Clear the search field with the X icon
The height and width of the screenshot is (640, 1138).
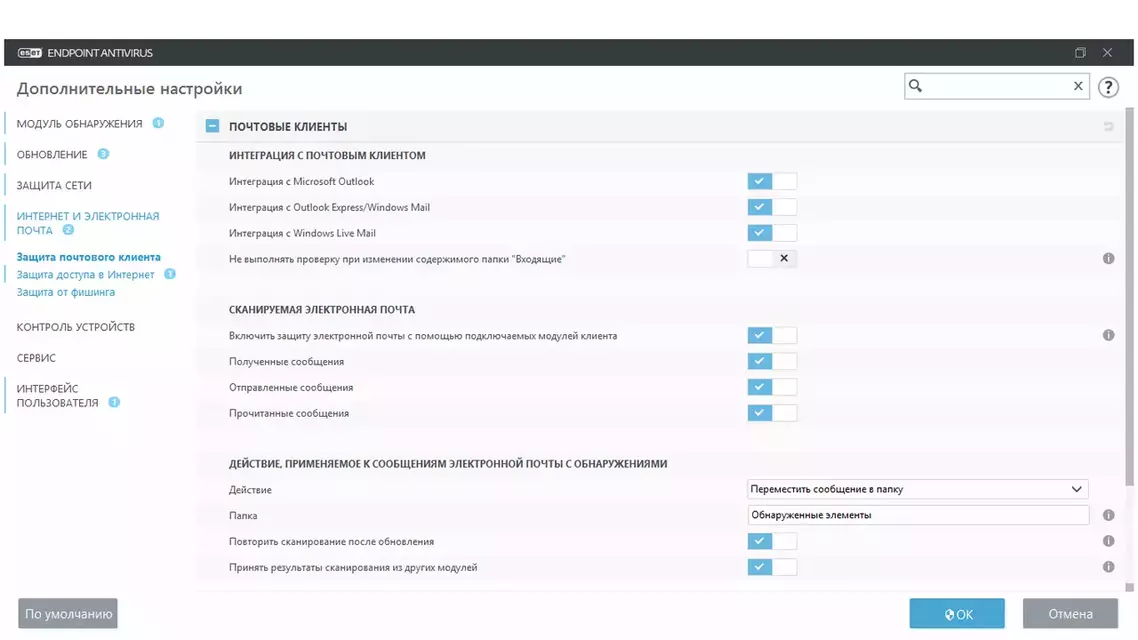click(x=1078, y=86)
